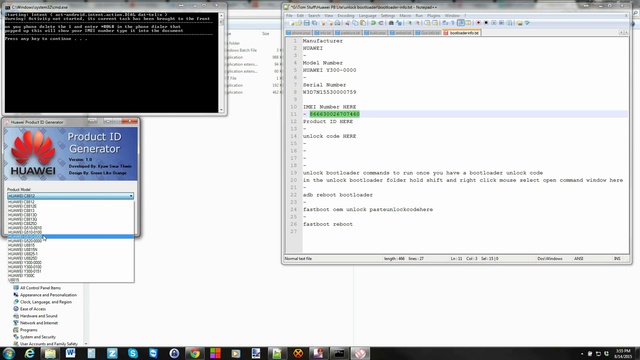Open the Search menu in Notepad++
Image resolution: width=640 pixels, height=360 pixels.
314,16
